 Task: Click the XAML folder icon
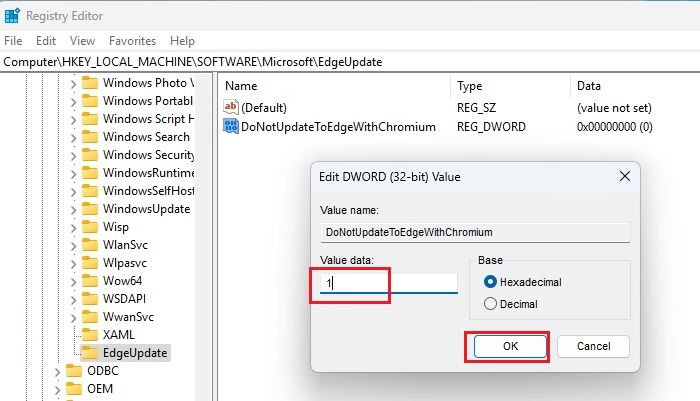90,335
